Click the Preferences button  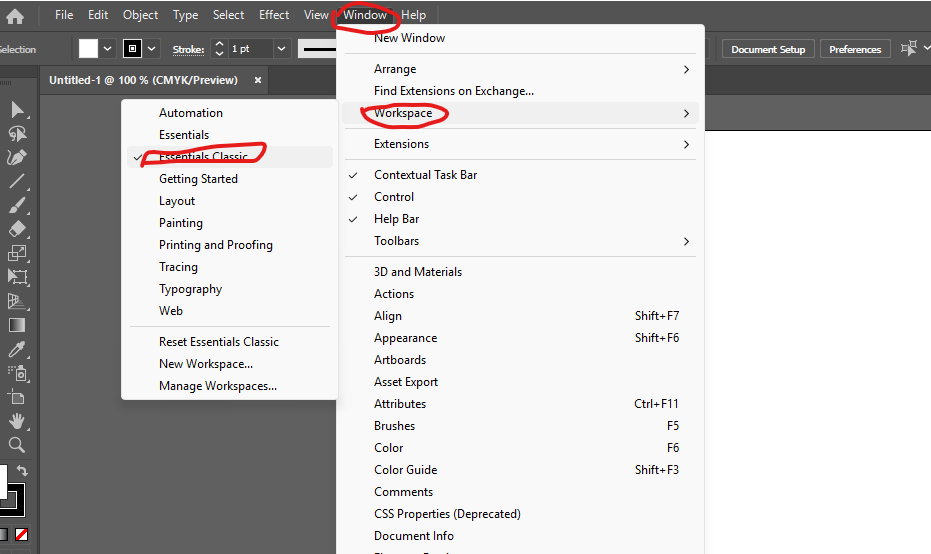855,49
